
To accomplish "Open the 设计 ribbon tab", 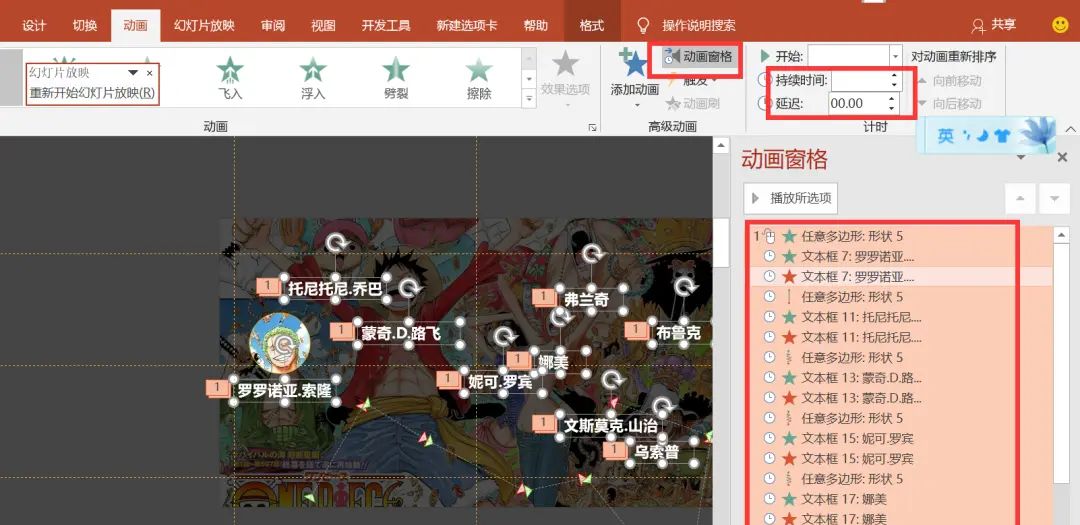I will click(34, 25).
